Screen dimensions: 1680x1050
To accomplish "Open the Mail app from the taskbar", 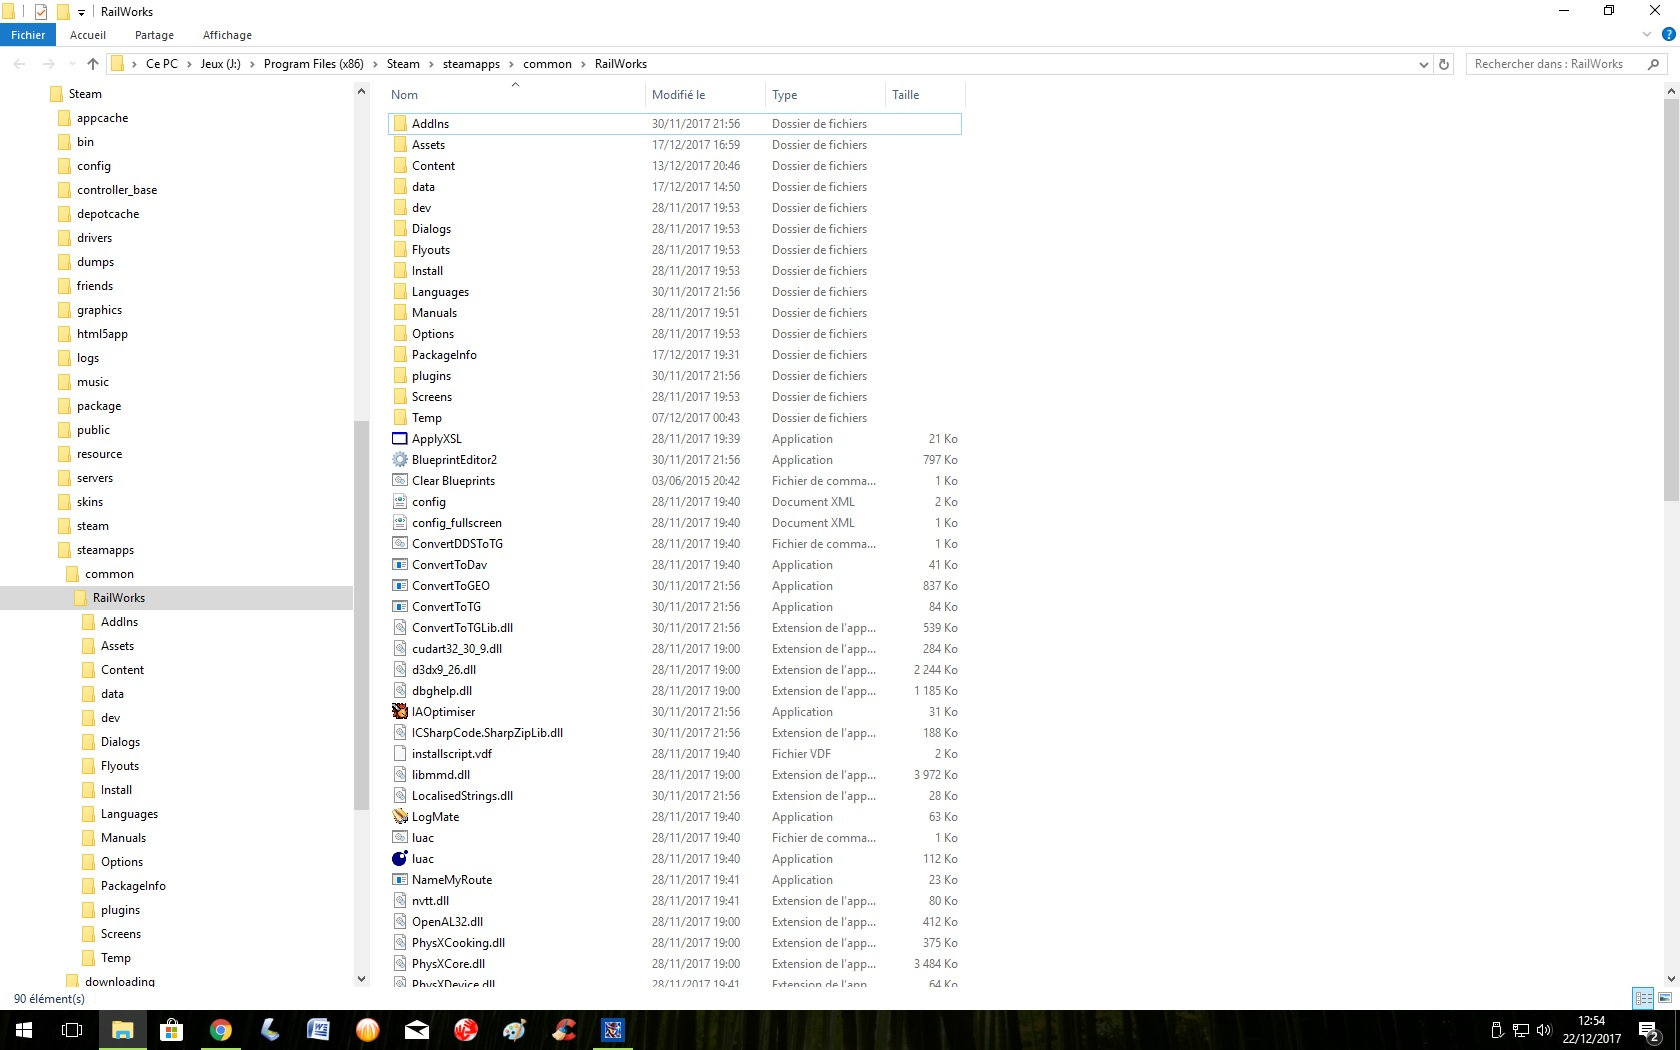I will [x=417, y=1030].
